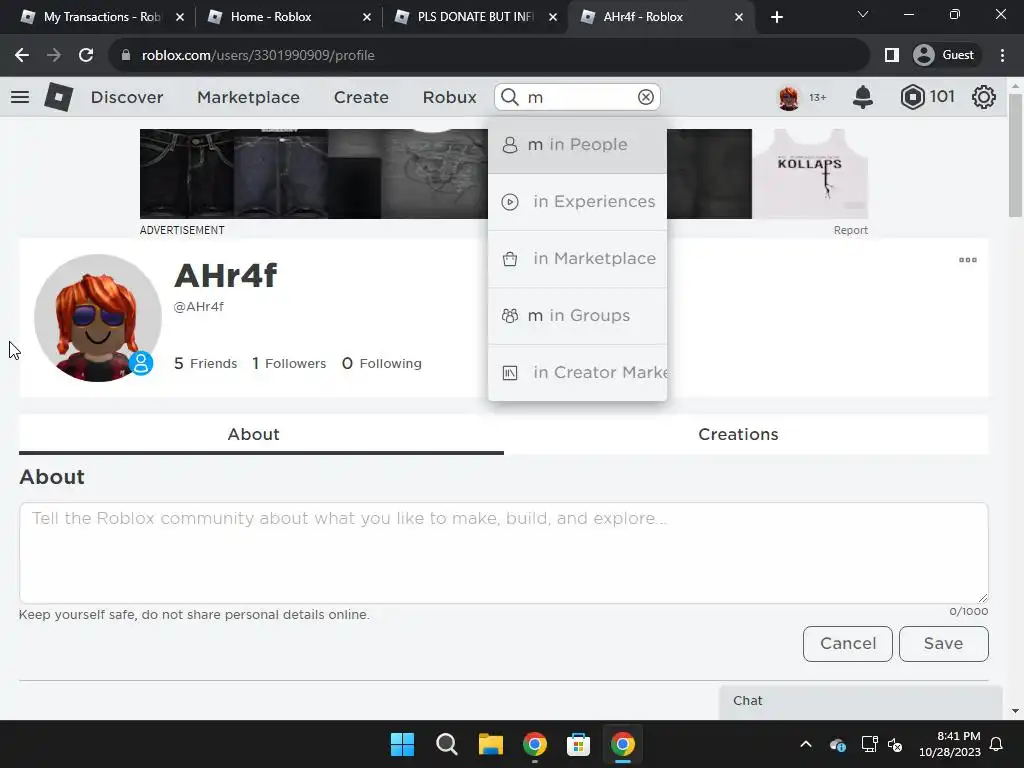Click the Save button

pos(944,644)
